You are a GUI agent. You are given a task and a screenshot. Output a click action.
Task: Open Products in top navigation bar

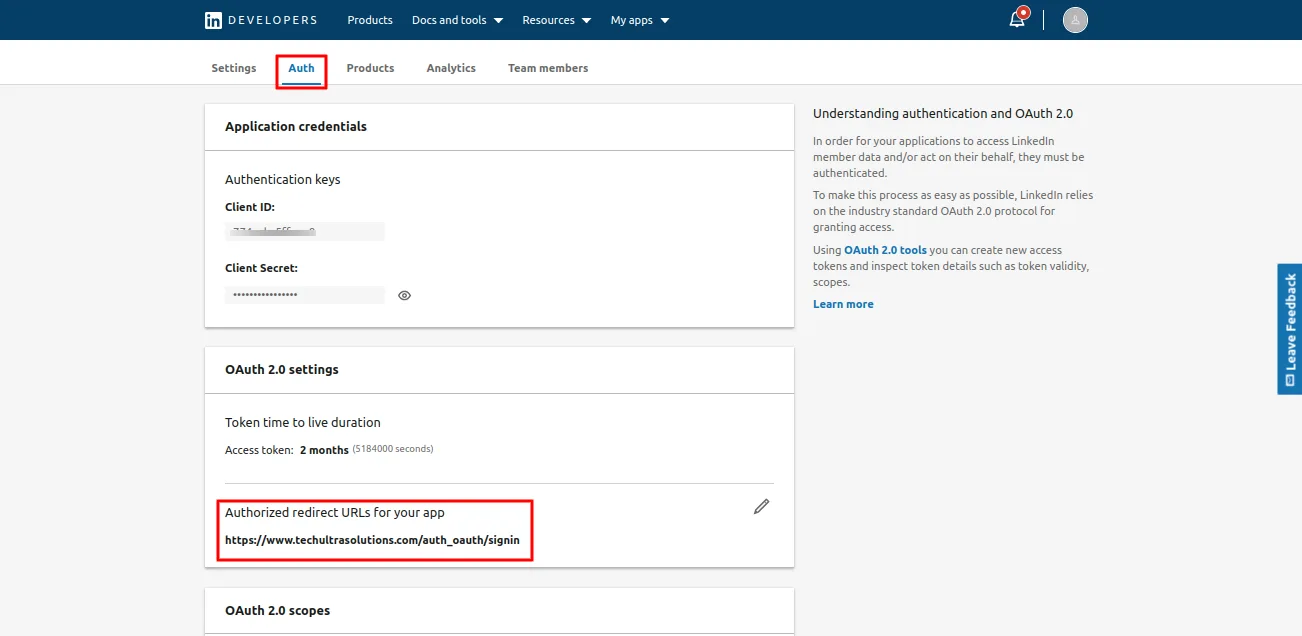(370, 20)
